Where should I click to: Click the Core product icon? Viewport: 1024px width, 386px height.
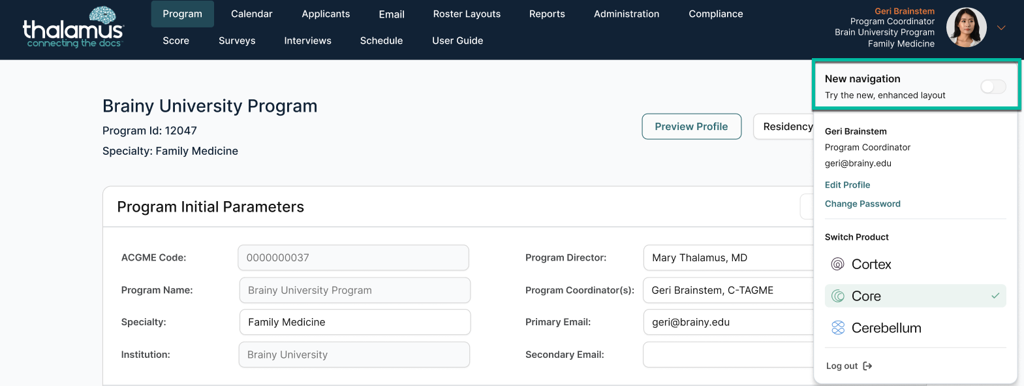click(837, 296)
